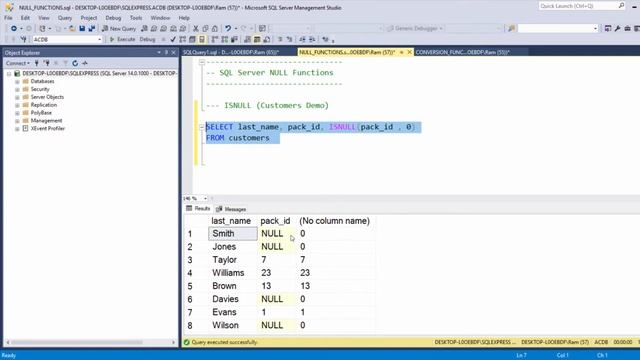The height and width of the screenshot is (360, 640).
Task: Click the pack_id column header
Action: coord(276,221)
